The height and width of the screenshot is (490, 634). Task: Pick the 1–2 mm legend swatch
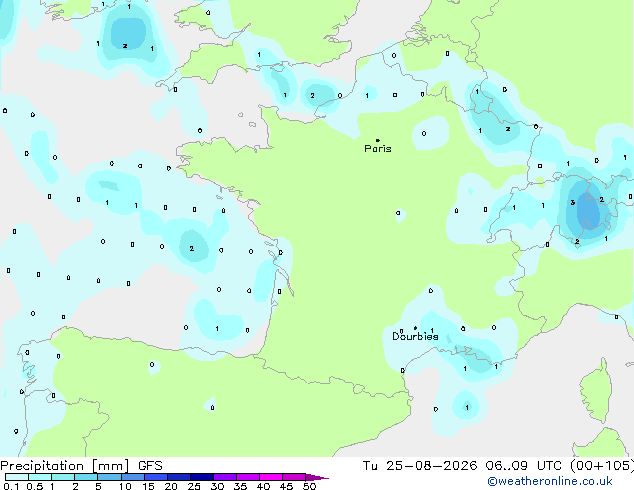point(63,477)
